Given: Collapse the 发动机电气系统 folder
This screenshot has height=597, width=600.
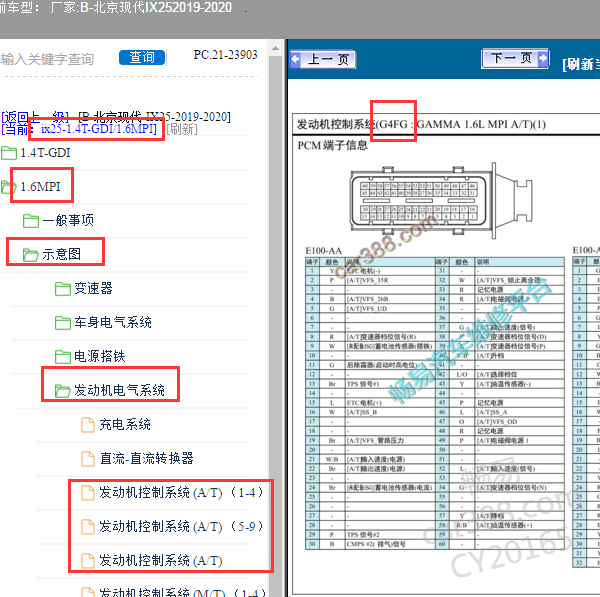Looking at the screenshot, I should 119,390.
